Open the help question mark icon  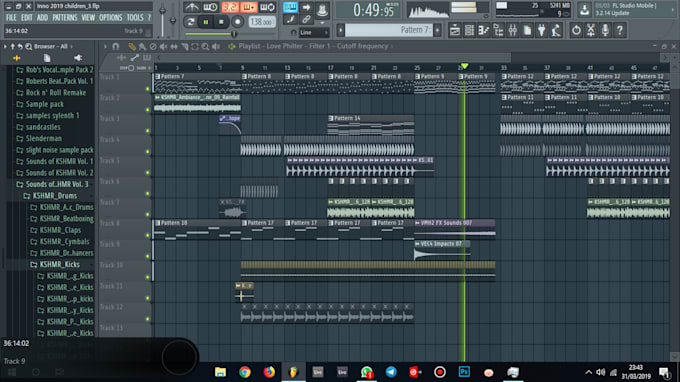coord(620,30)
